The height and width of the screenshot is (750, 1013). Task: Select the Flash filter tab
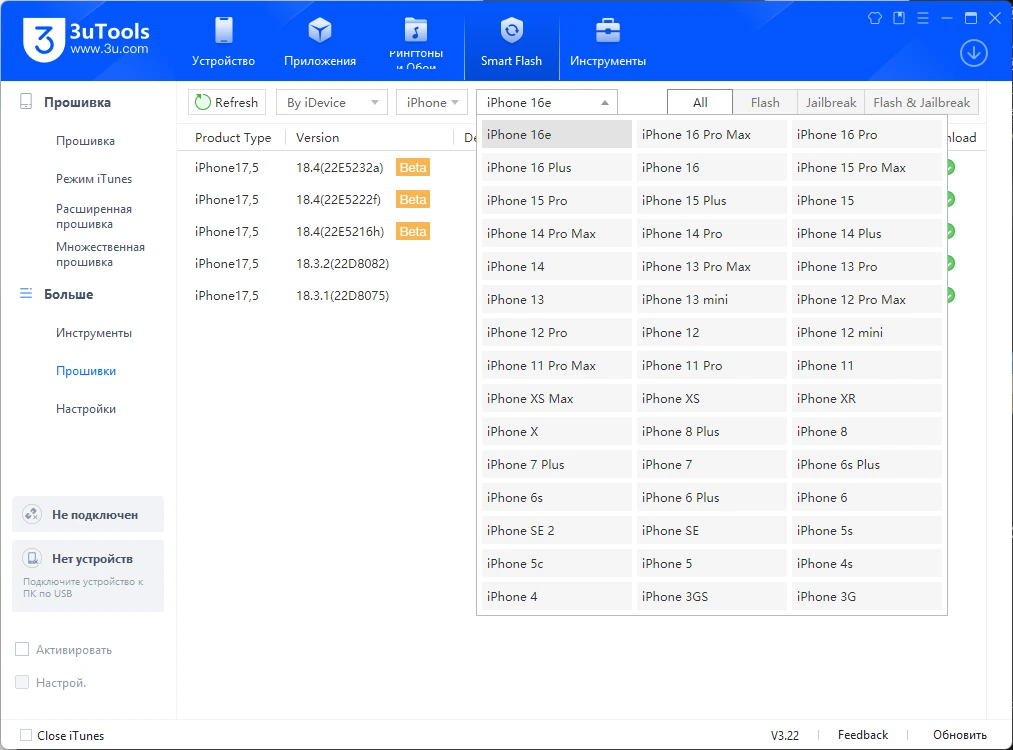coord(765,102)
